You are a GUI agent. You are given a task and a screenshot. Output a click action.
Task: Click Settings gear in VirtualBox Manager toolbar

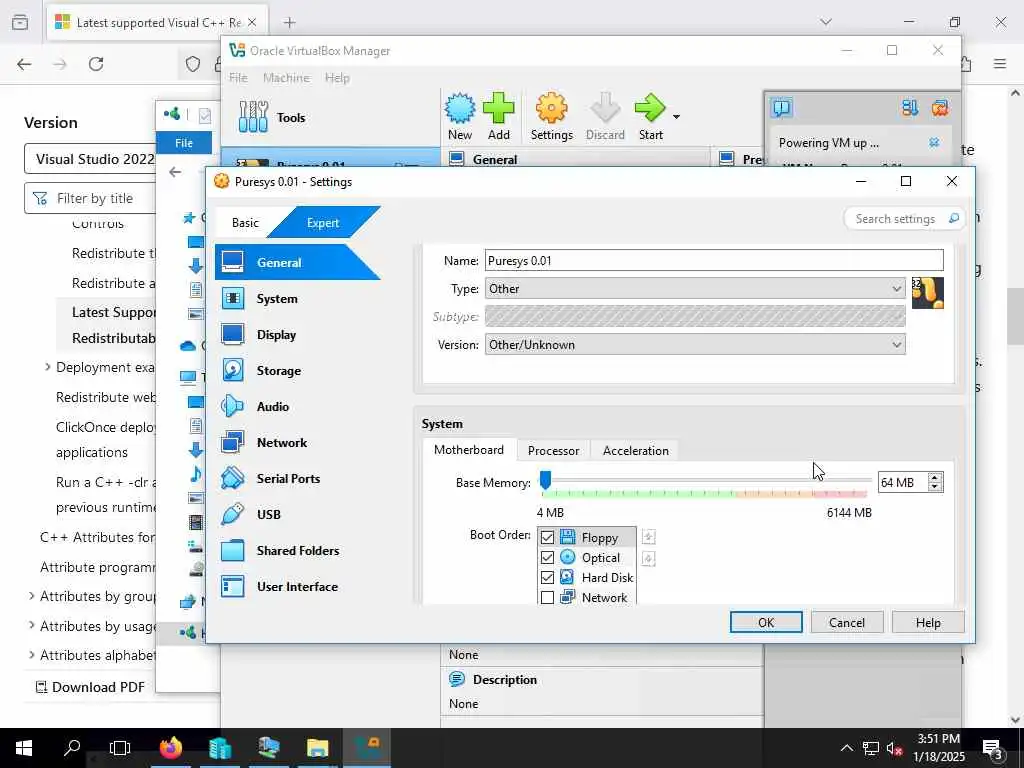pyautogui.click(x=552, y=117)
